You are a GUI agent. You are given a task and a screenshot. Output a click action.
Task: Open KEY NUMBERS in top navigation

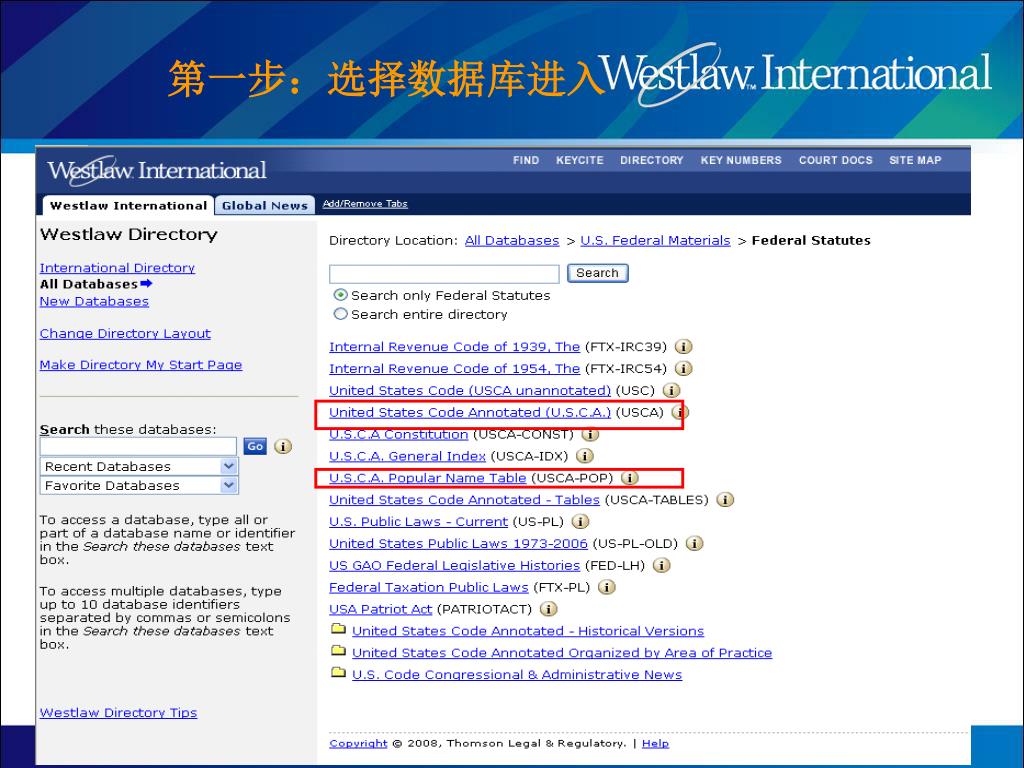click(741, 160)
